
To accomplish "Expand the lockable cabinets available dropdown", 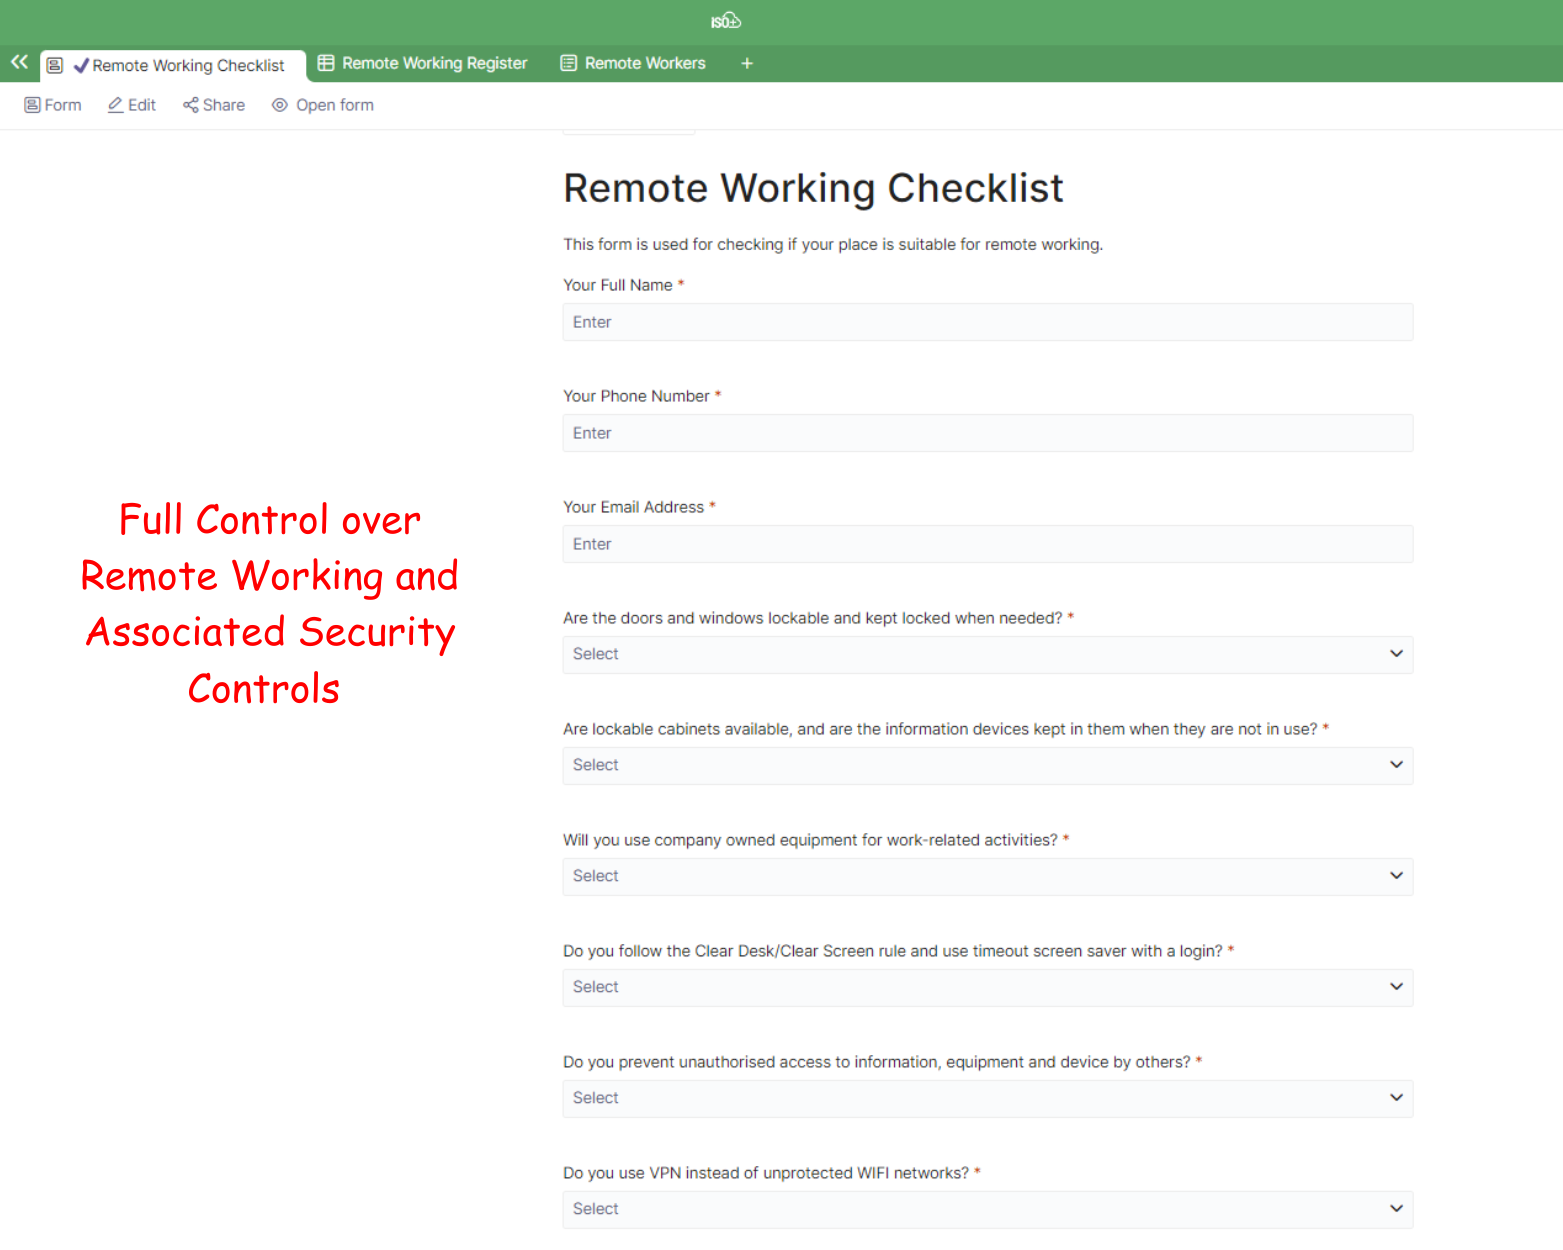I will point(987,765).
